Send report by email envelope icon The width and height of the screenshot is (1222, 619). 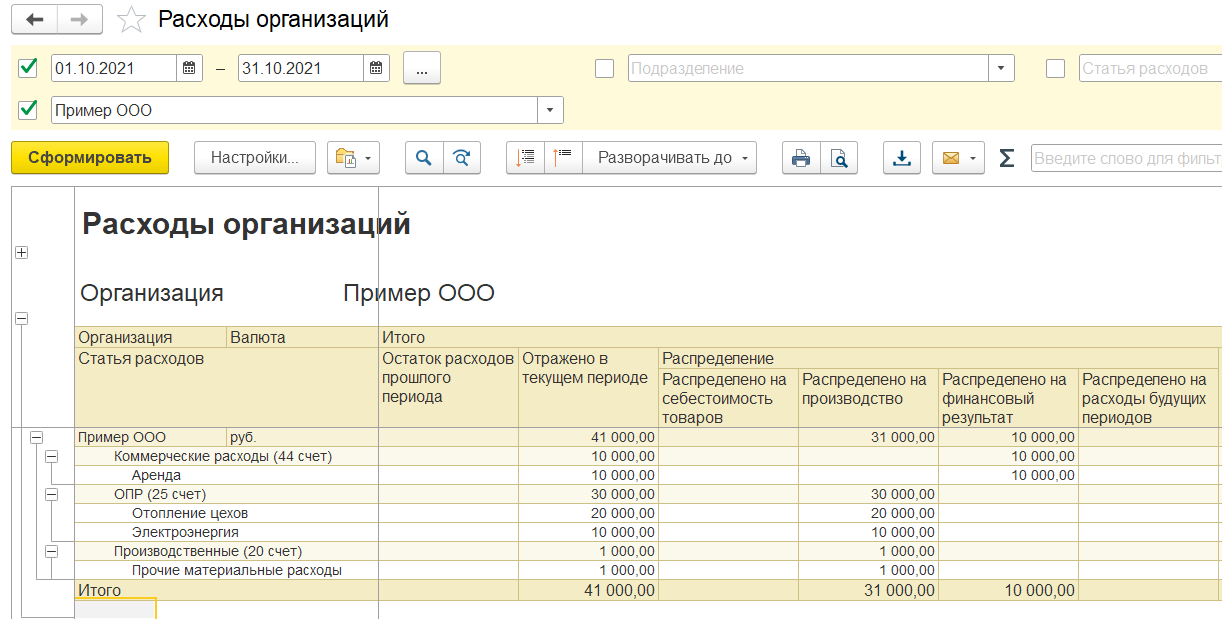point(950,157)
